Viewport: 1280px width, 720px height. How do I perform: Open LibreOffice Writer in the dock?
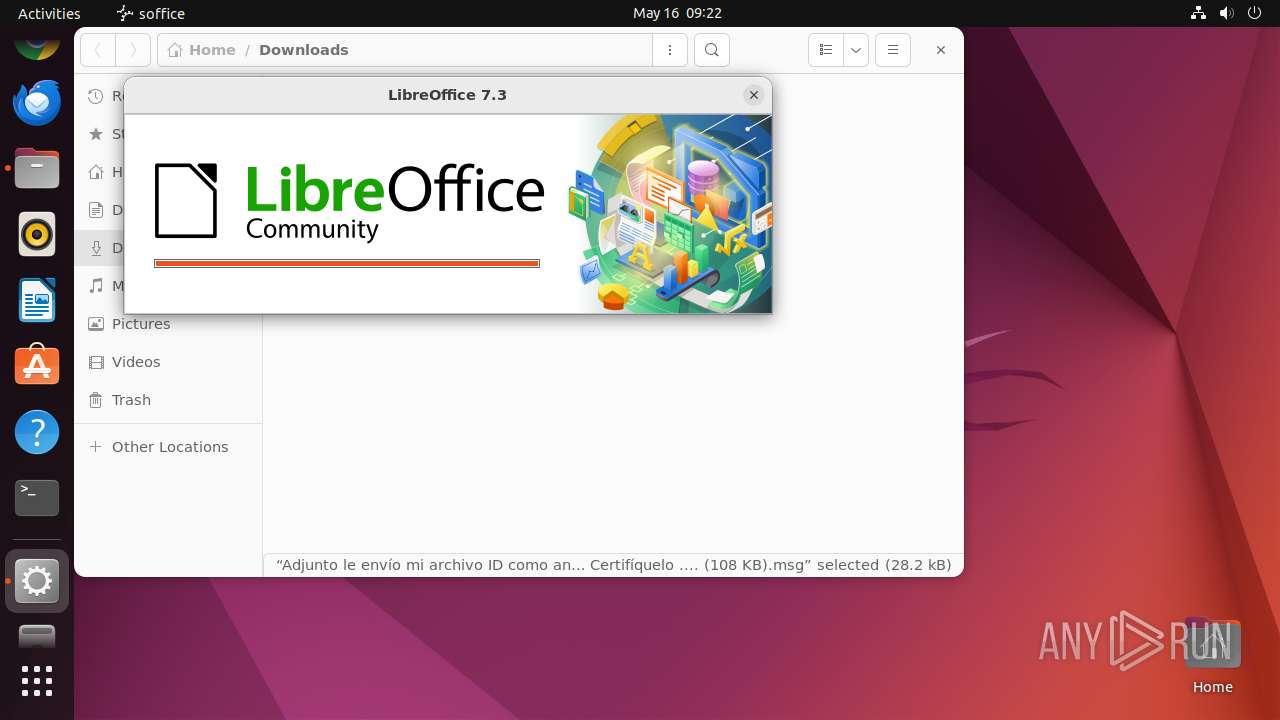click(37, 300)
